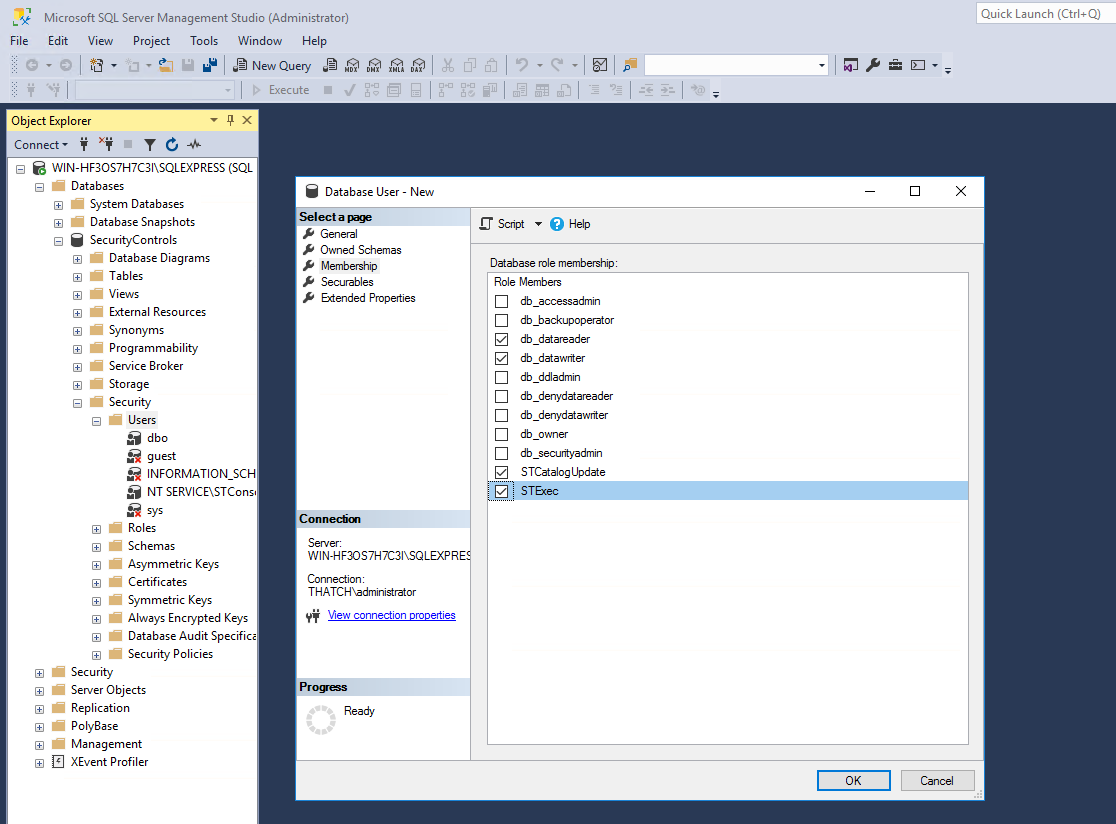This screenshot has height=824, width=1116.
Task: Click the Disconnect icon in Object Explorer
Action: tap(105, 144)
